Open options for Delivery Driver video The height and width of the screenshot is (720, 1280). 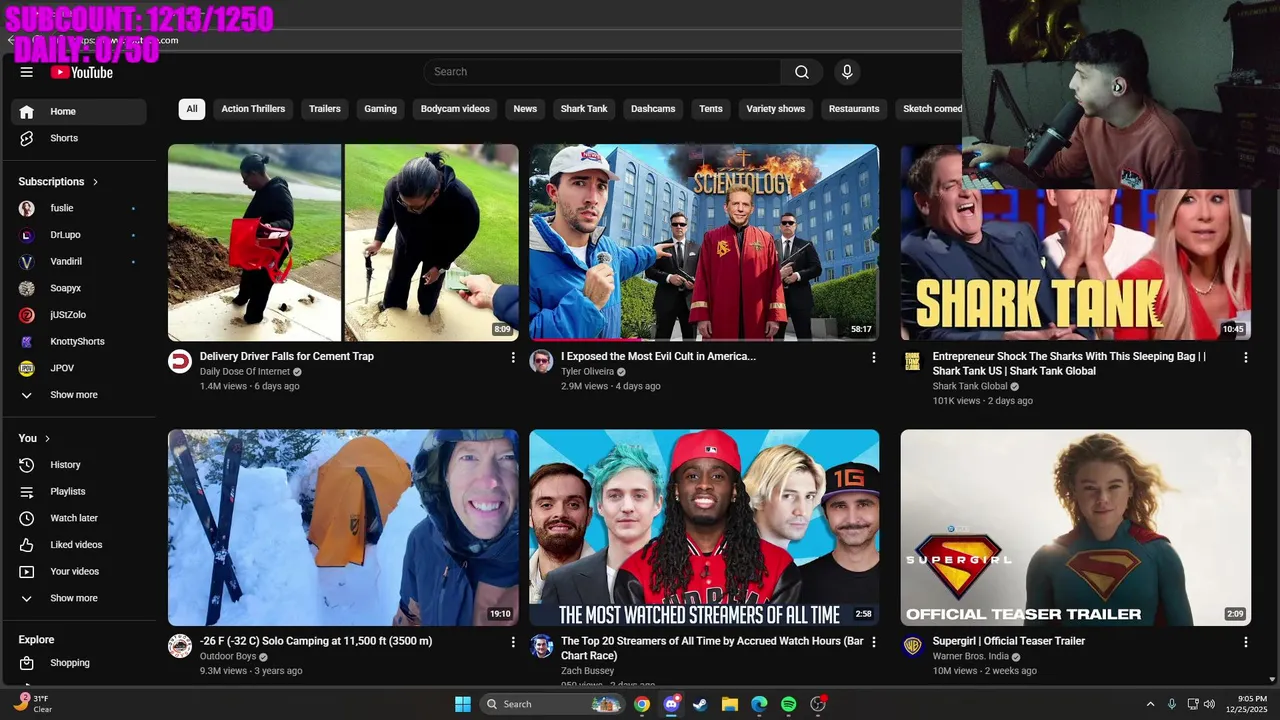[513, 357]
